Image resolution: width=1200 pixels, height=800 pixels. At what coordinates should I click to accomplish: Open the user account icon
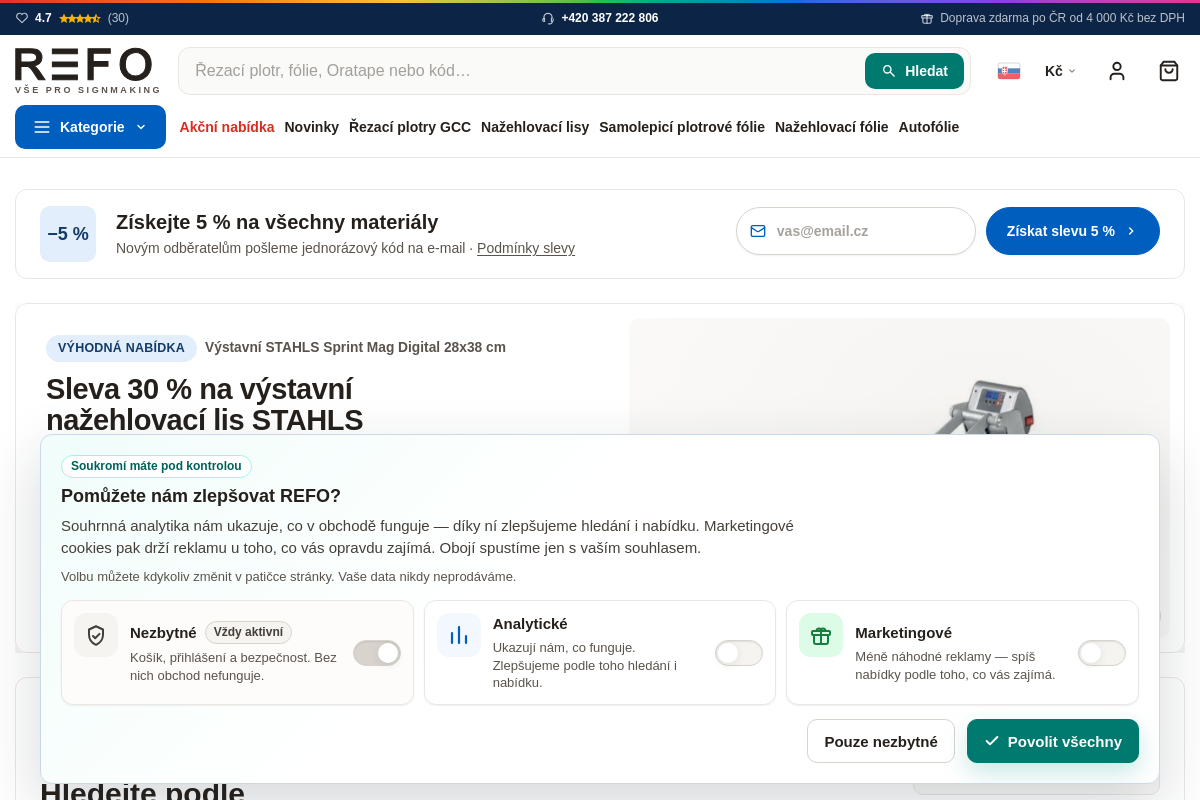[x=1117, y=71]
